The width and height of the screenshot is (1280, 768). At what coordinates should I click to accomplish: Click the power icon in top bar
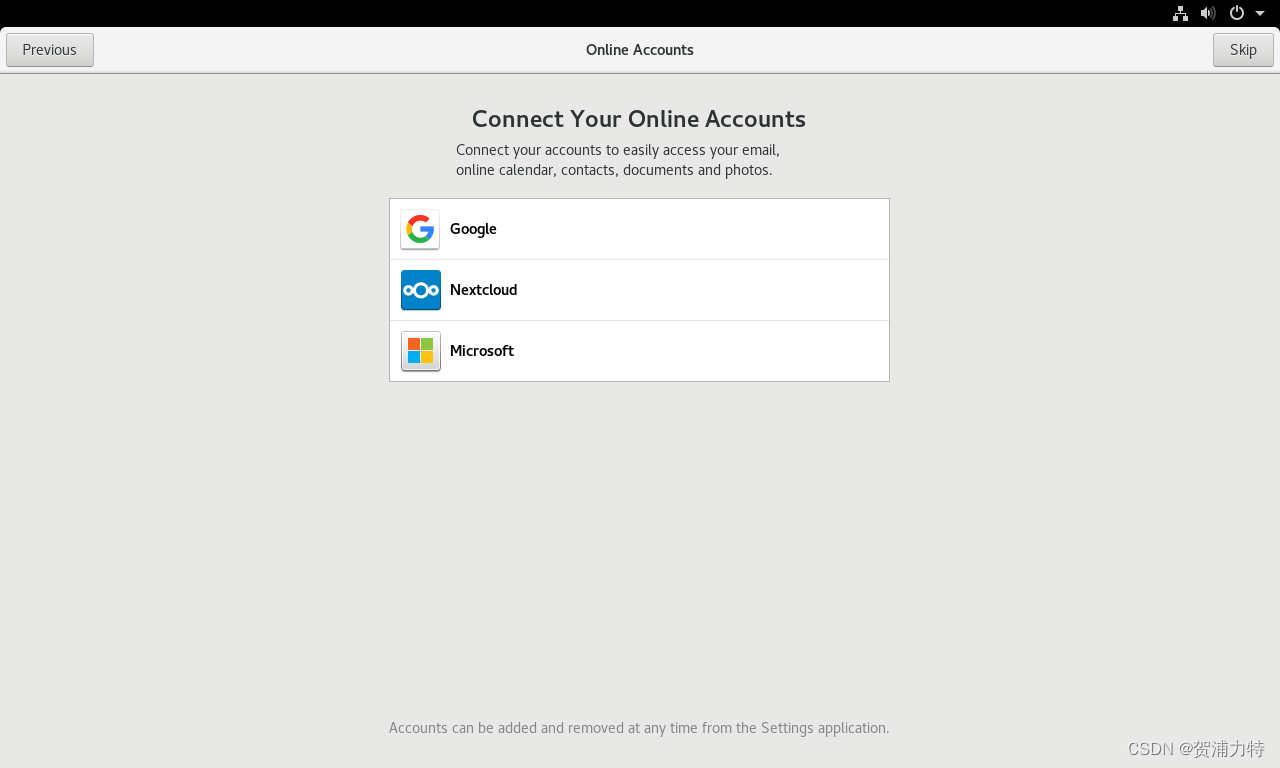[1237, 13]
